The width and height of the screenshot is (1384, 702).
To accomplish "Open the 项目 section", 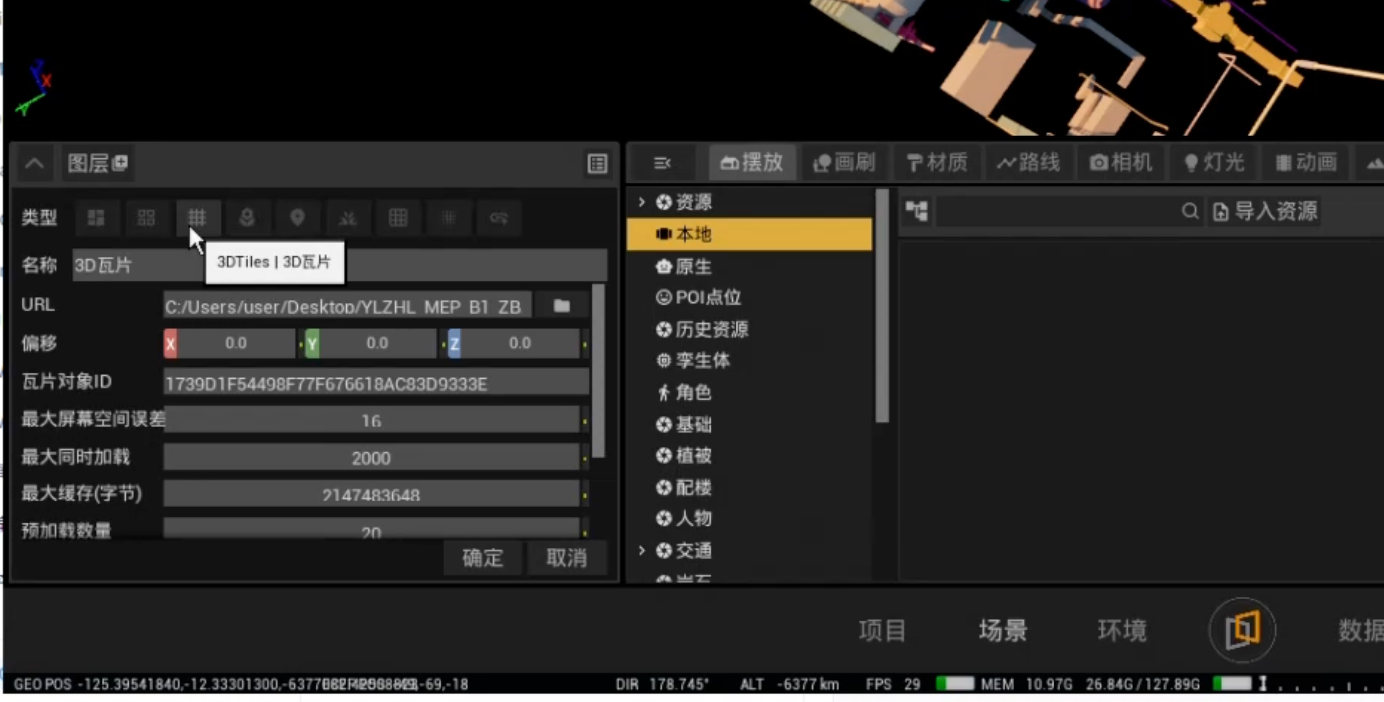I will 882,630.
